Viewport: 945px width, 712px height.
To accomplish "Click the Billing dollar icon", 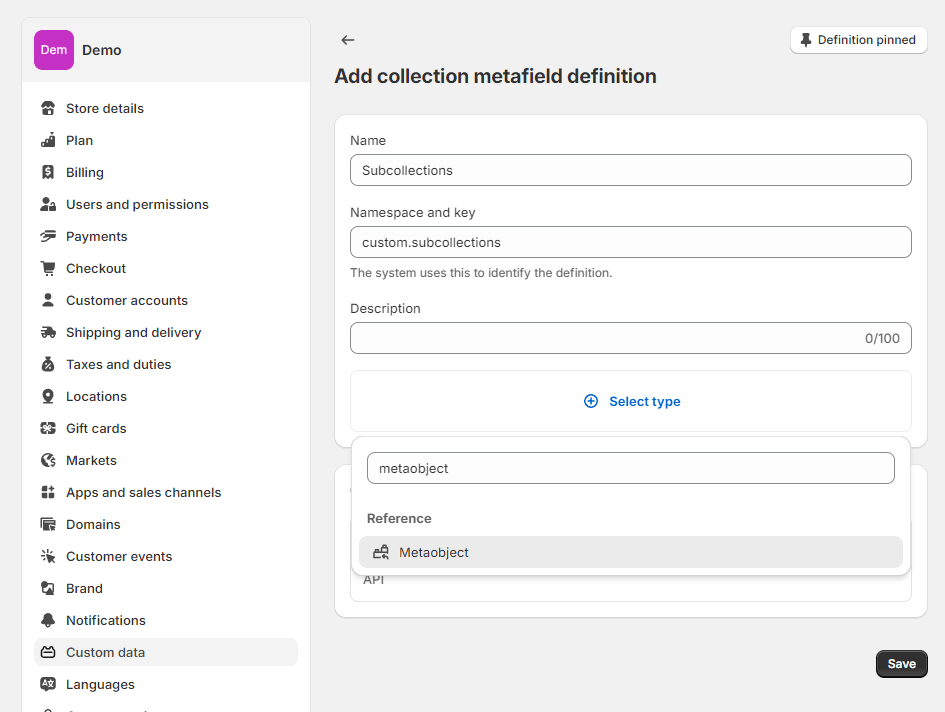I will [x=48, y=172].
